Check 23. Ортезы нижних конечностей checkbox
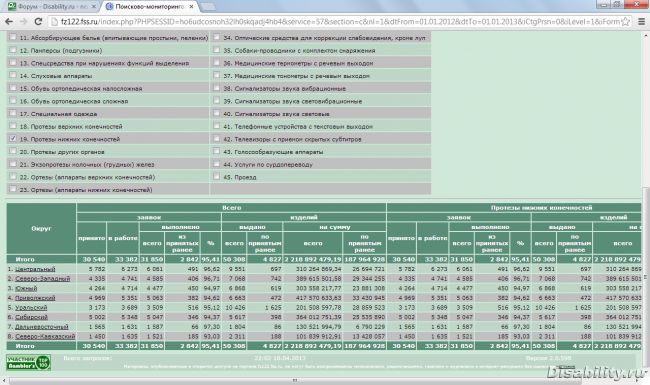 [13, 189]
